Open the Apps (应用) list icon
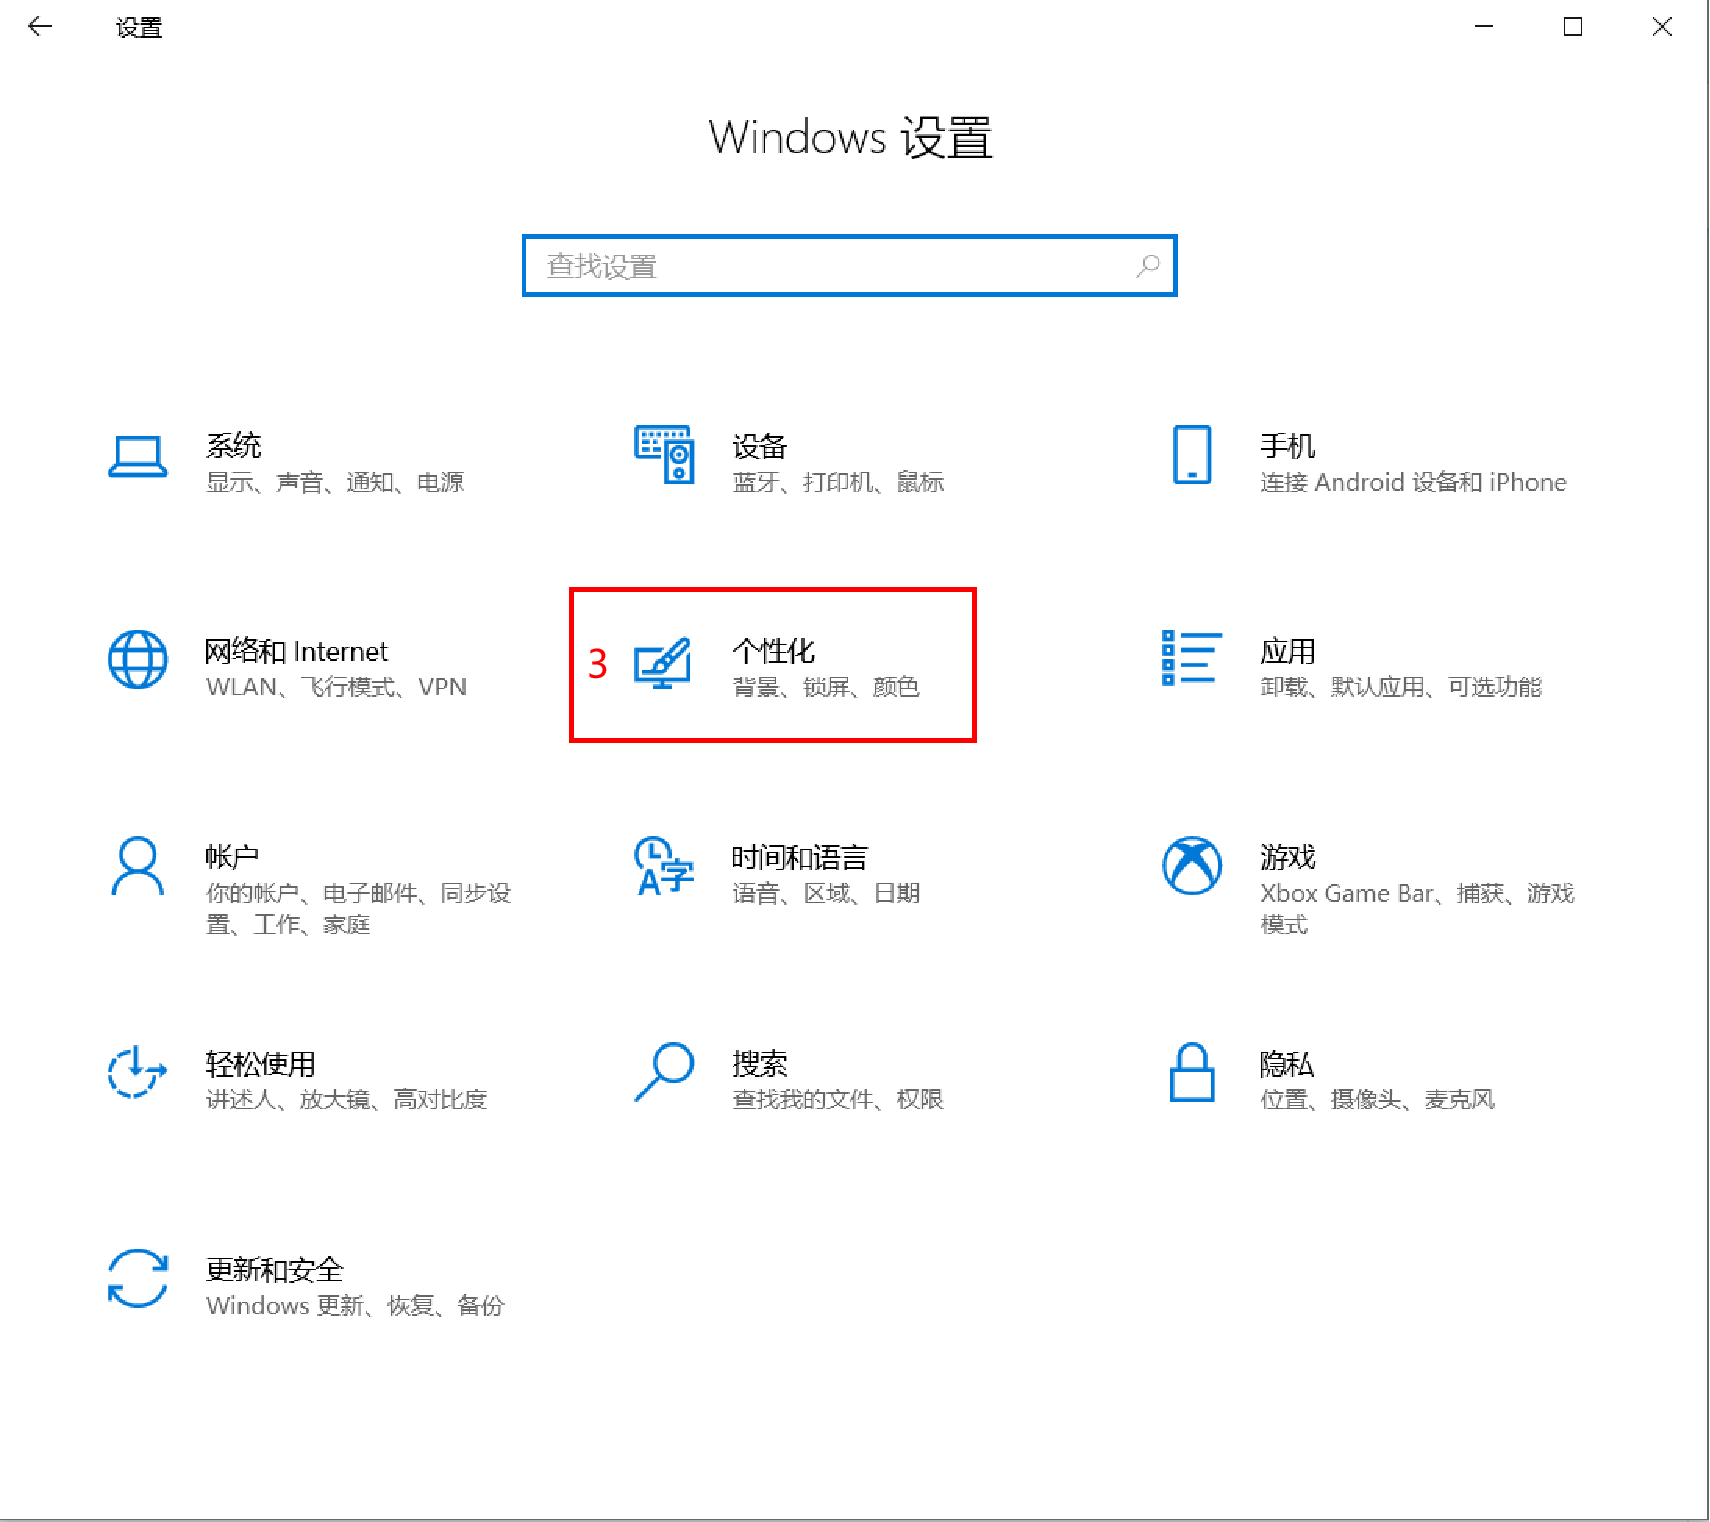The width and height of the screenshot is (1710, 1522). [1191, 658]
